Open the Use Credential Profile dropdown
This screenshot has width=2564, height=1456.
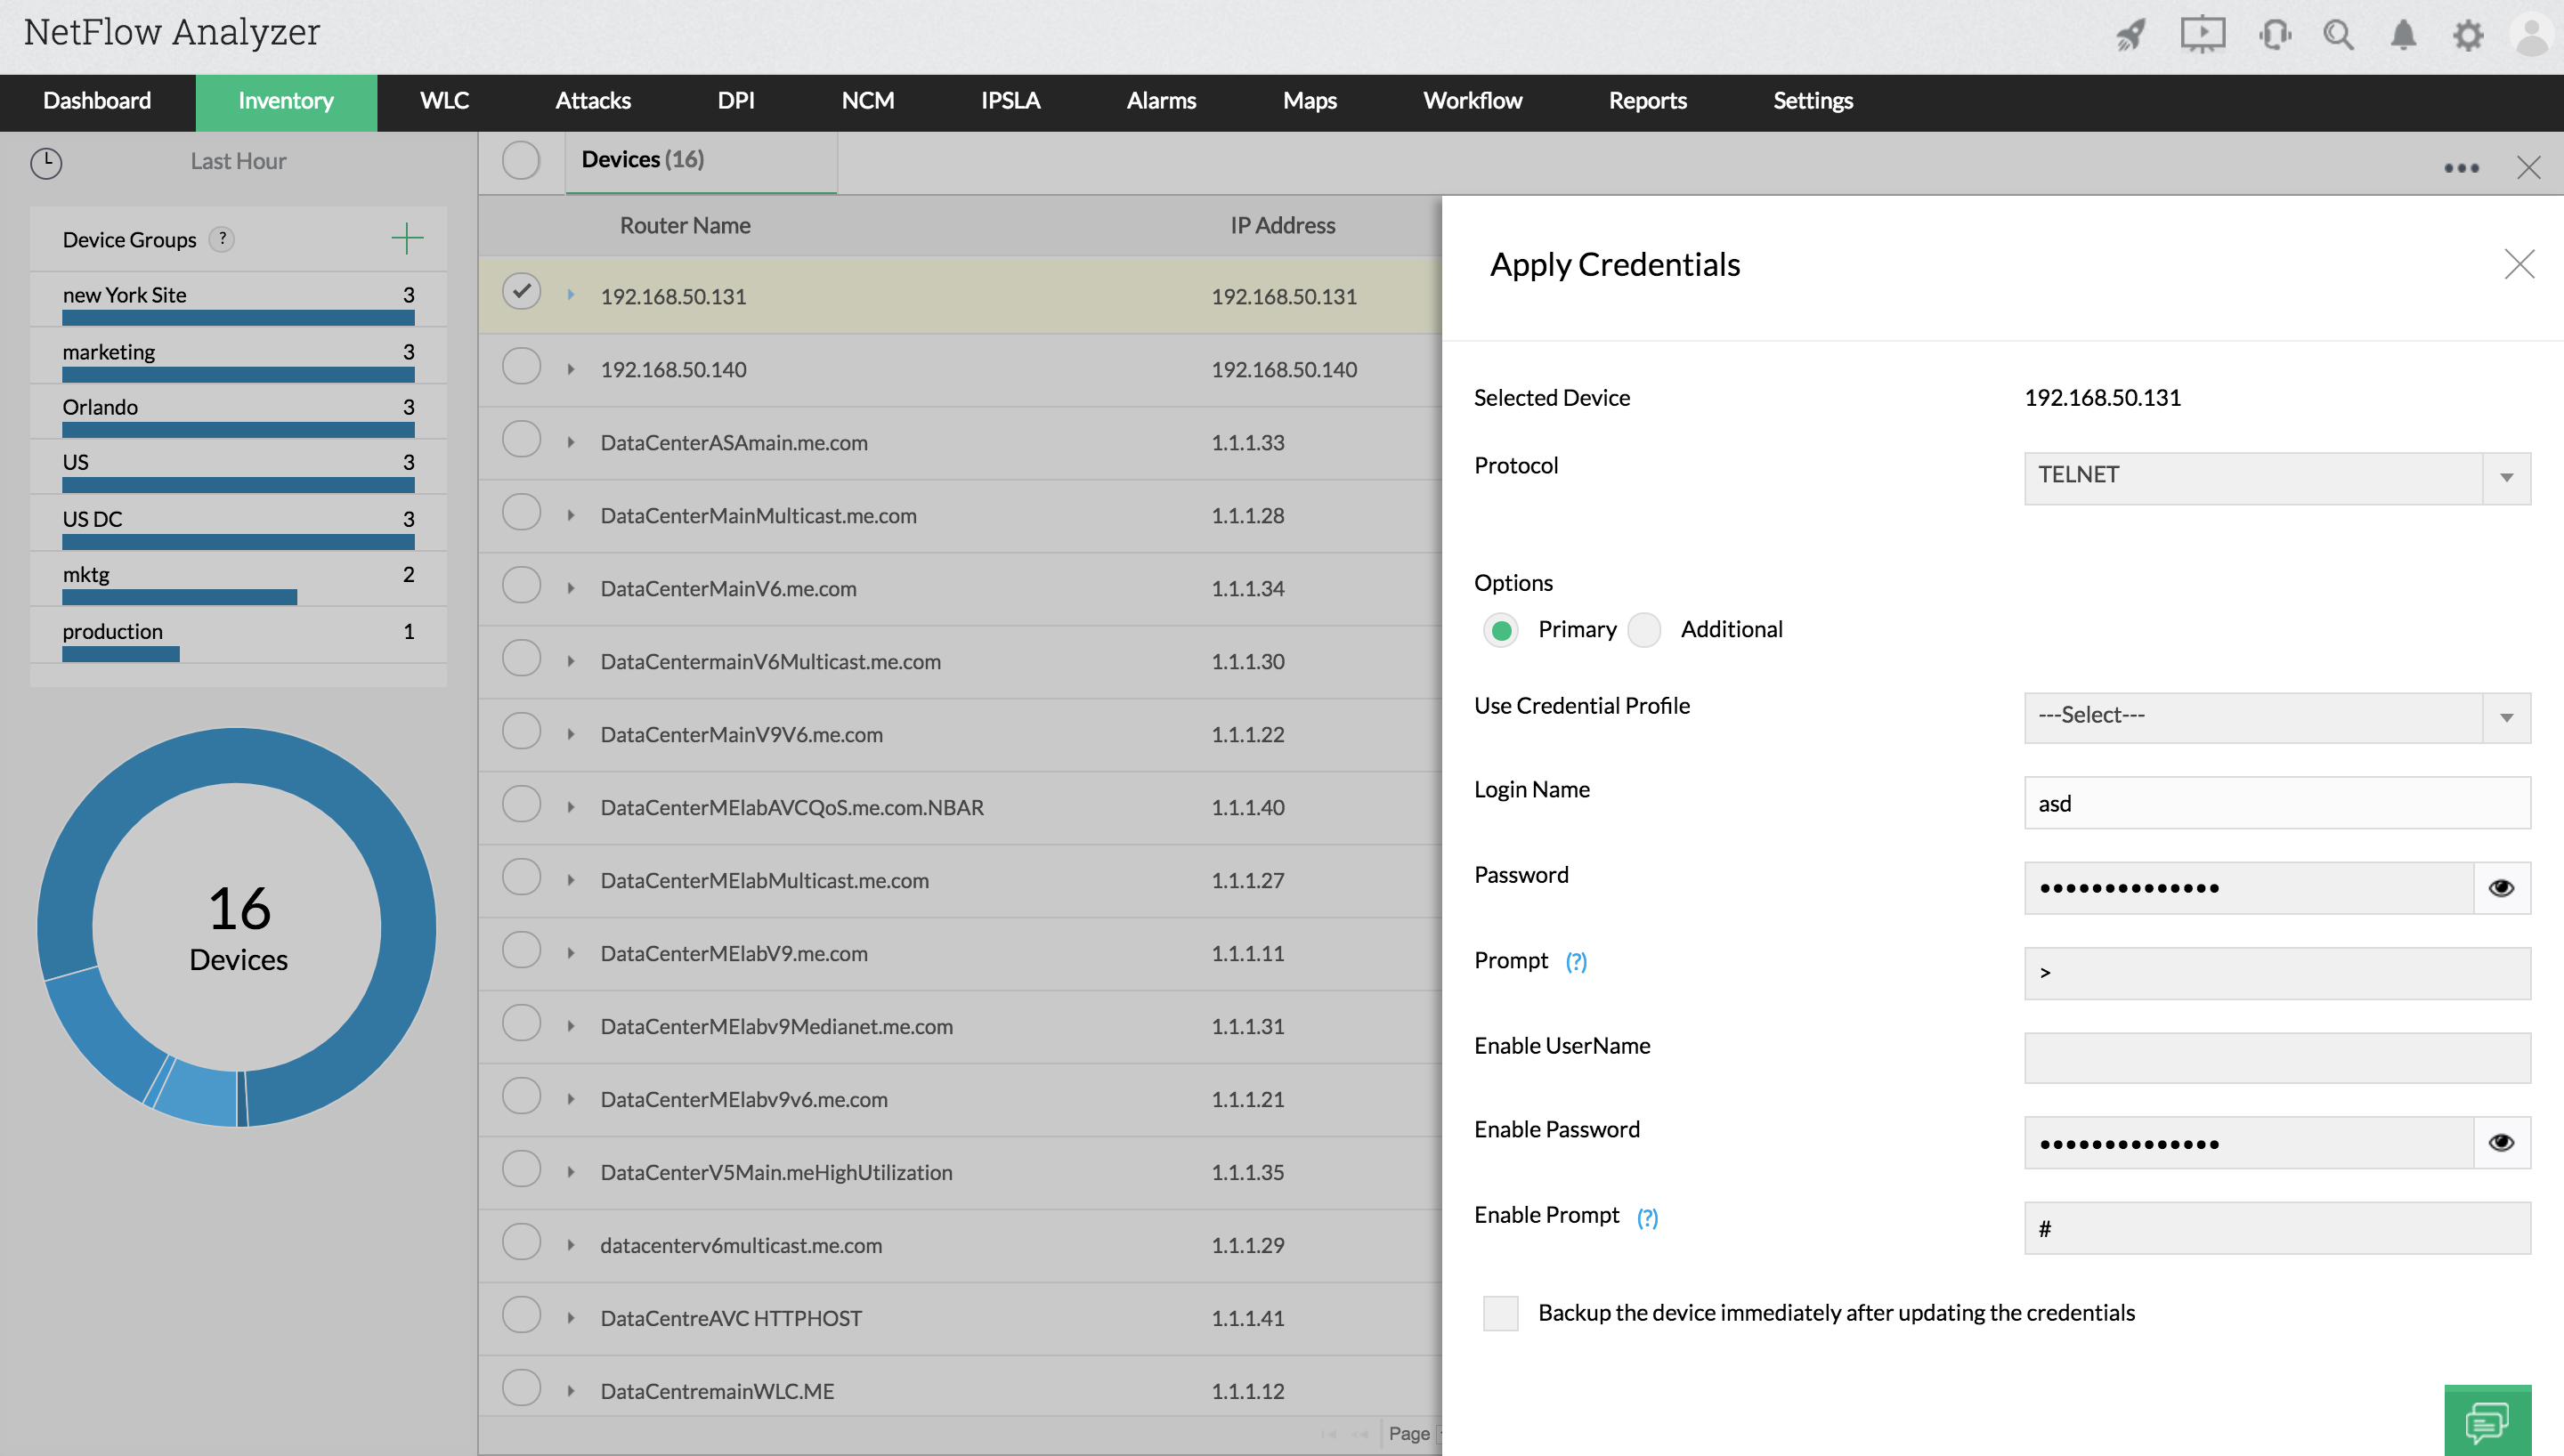tap(2277, 717)
